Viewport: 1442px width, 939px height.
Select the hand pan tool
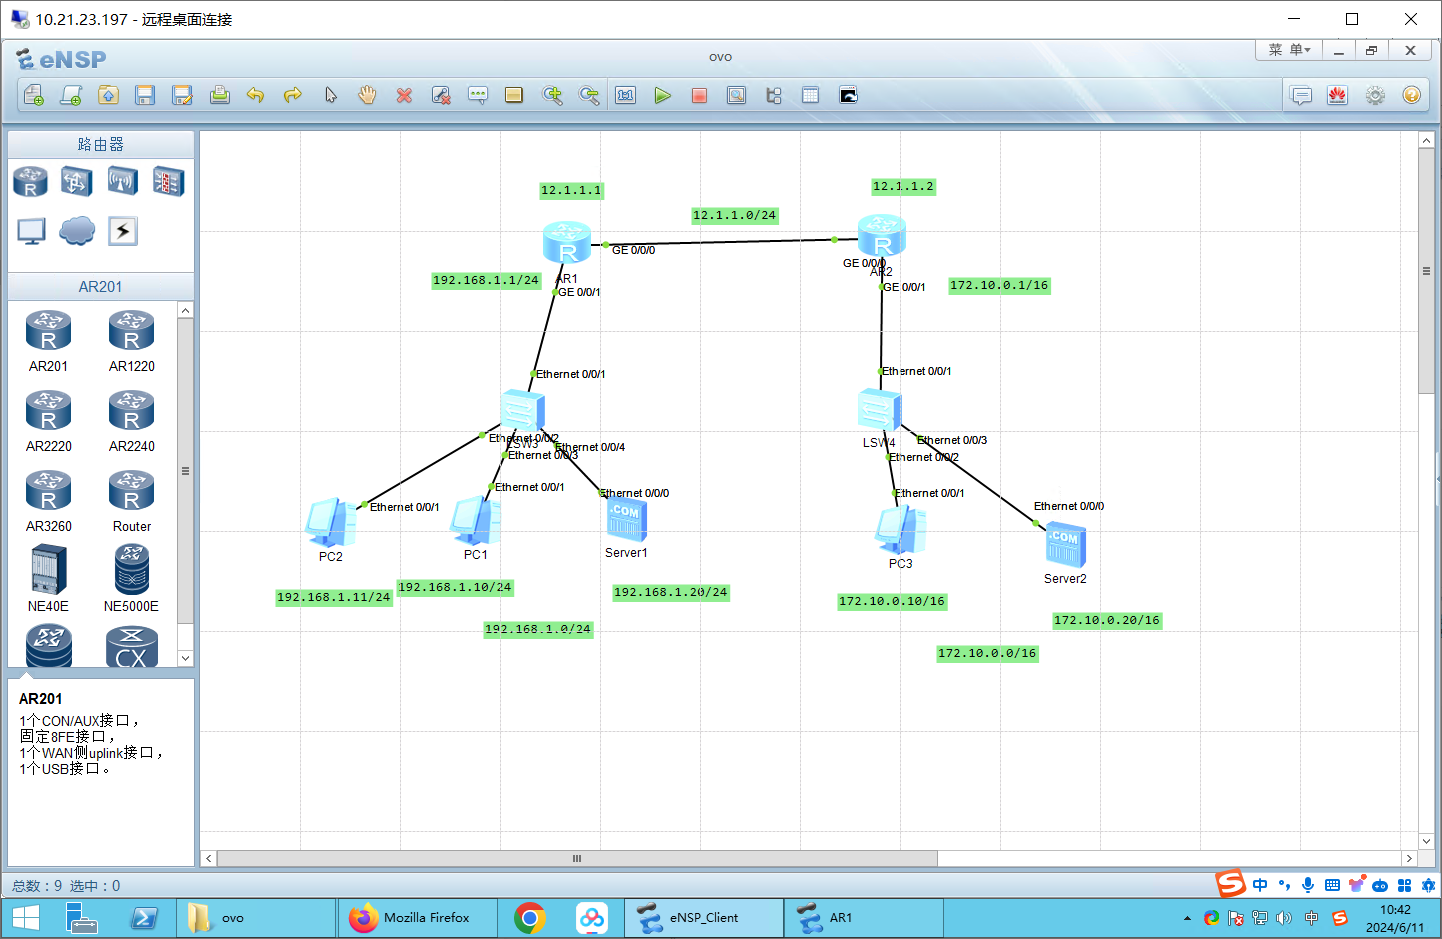[367, 95]
